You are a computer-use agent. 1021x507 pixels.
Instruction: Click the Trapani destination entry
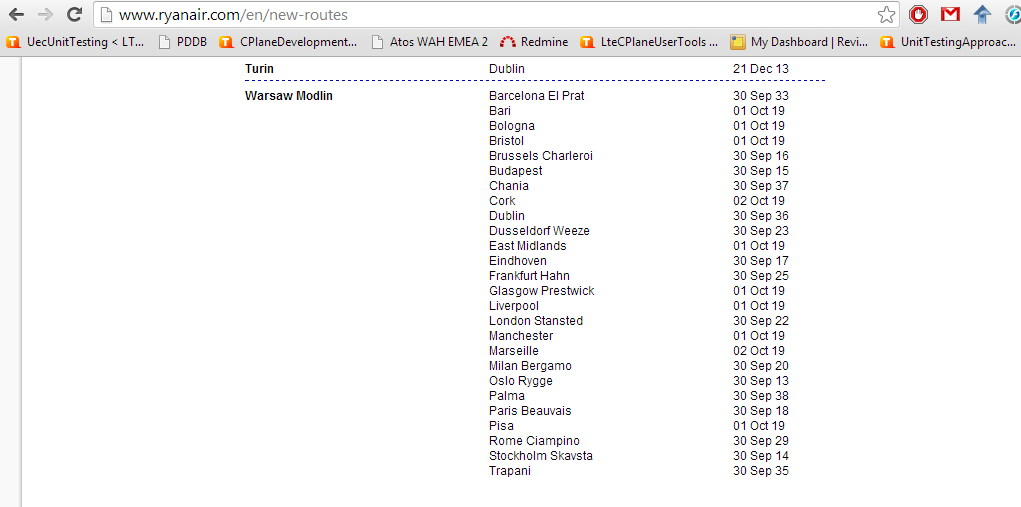[510, 471]
